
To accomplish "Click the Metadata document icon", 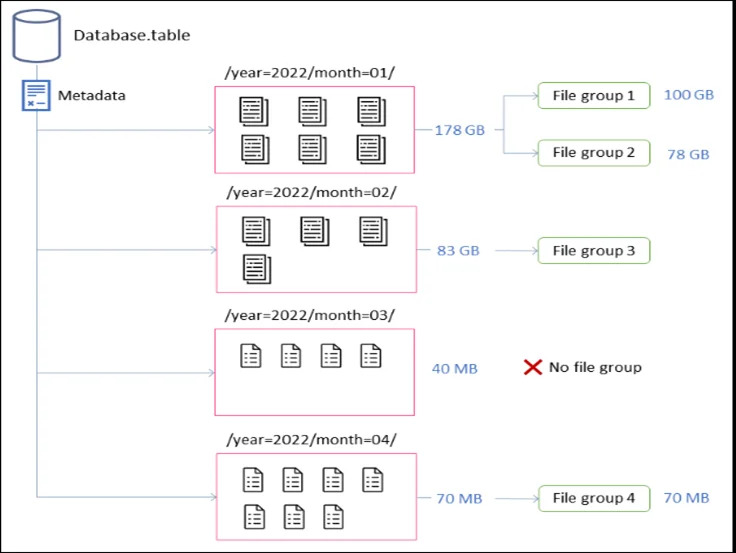I will [x=36, y=95].
